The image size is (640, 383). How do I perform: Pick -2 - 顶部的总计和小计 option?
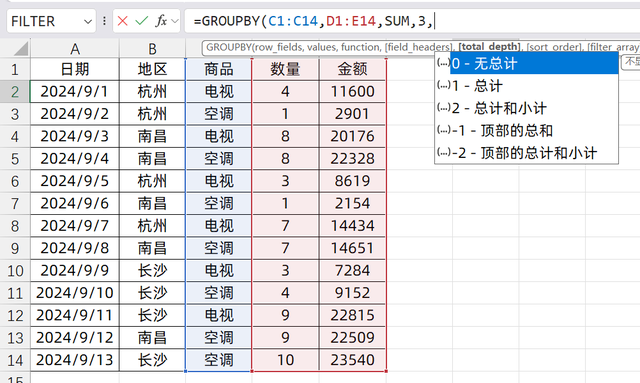point(527,153)
